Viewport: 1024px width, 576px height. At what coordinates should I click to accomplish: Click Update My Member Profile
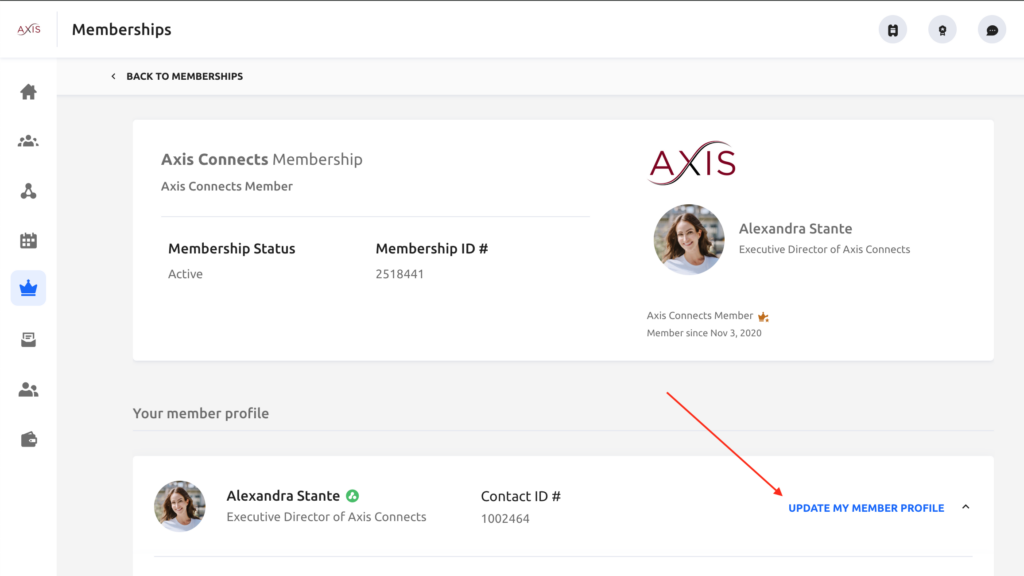click(x=866, y=508)
